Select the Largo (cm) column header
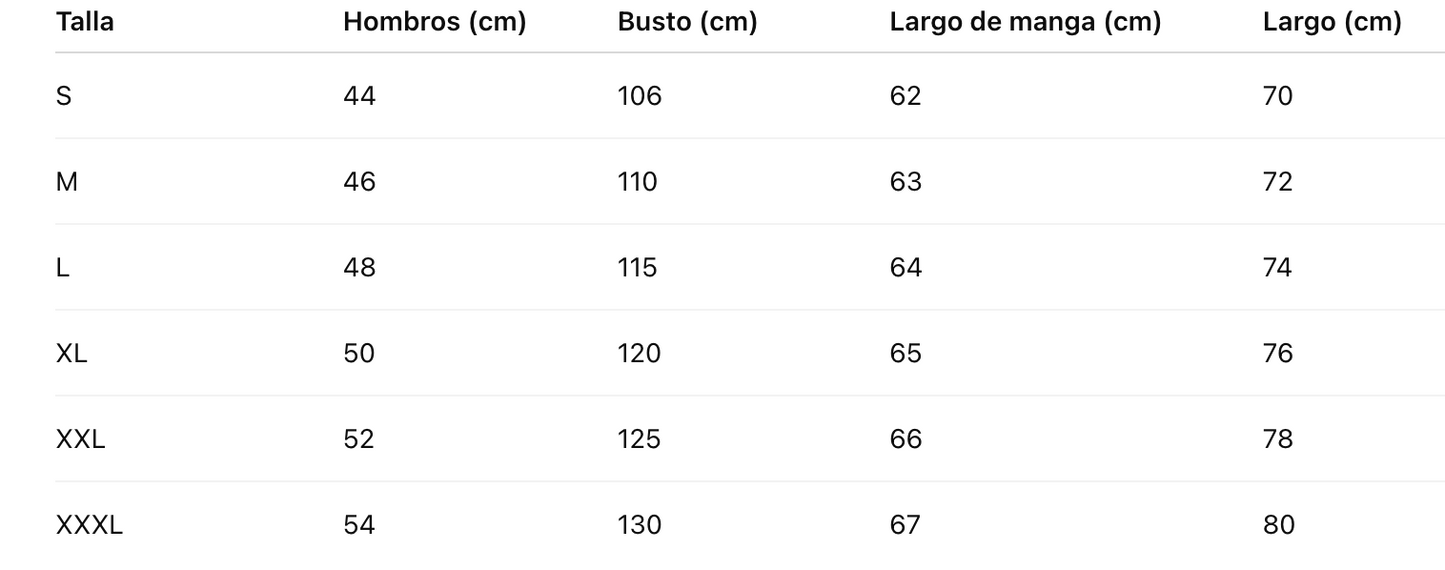Image resolution: width=1445 pixels, height=570 pixels. [x=1332, y=22]
